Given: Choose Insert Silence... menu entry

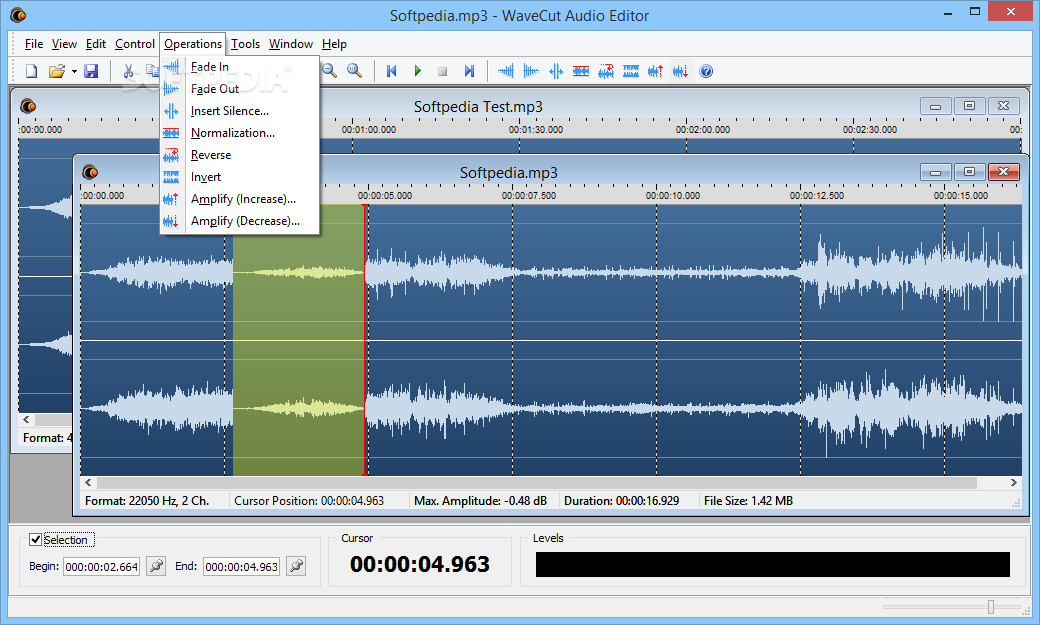Looking at the screenshot, I should 239,111.
